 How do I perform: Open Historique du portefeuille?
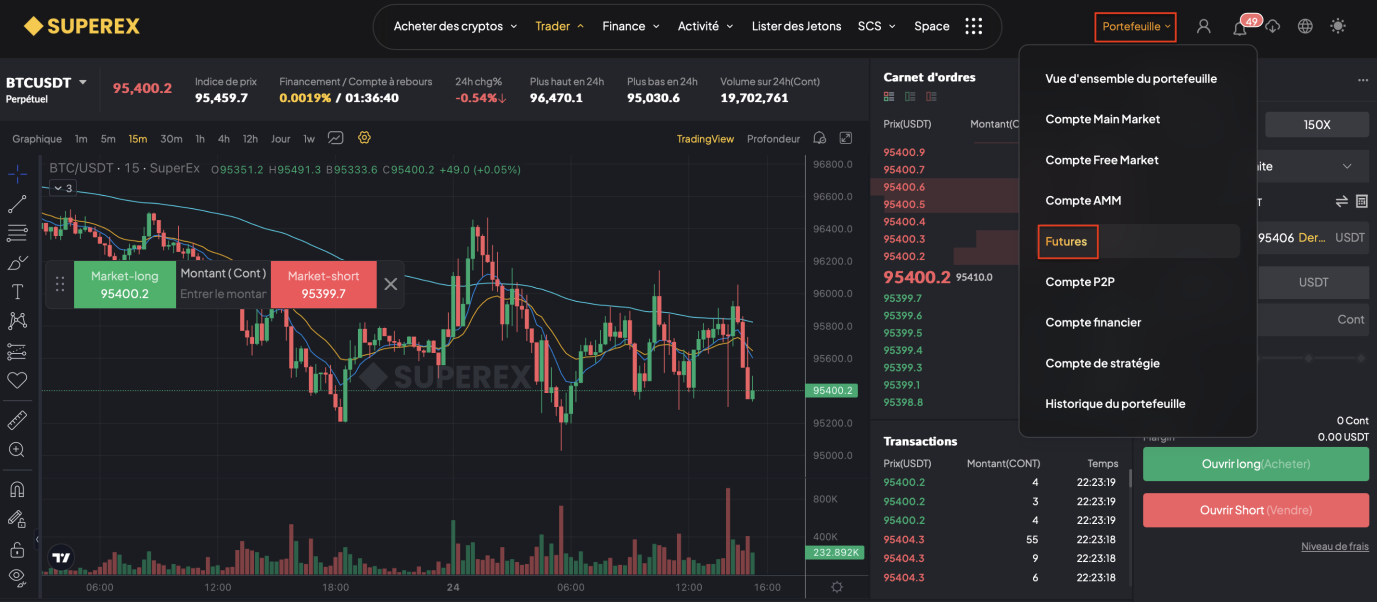(1115, 404)
